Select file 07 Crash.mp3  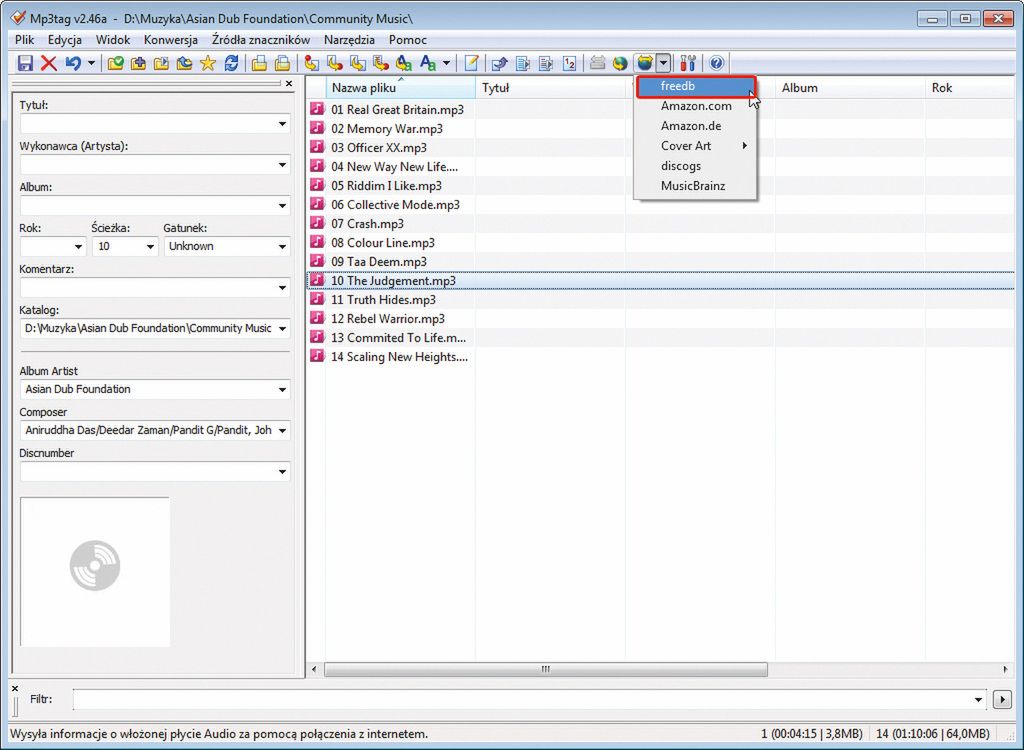click(x=367, y=224)
